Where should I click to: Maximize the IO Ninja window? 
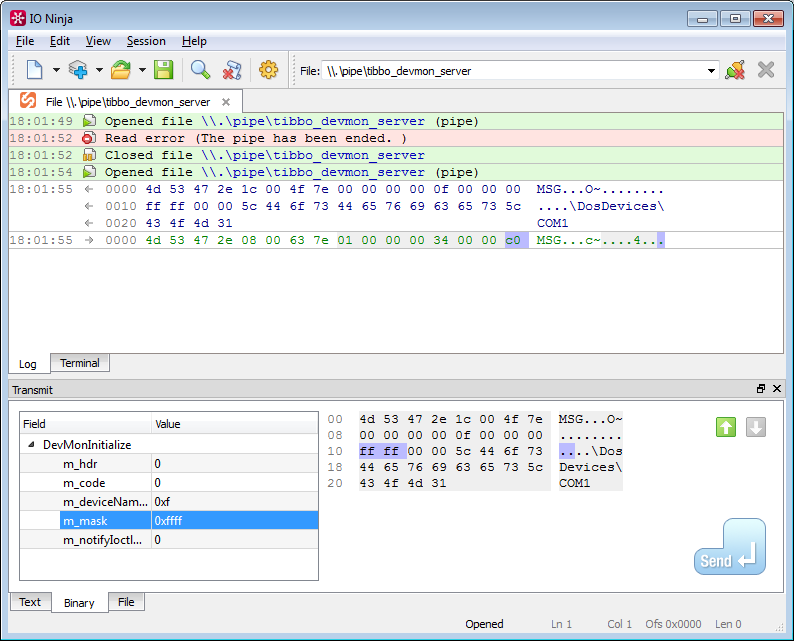click(x=735, y=19)
